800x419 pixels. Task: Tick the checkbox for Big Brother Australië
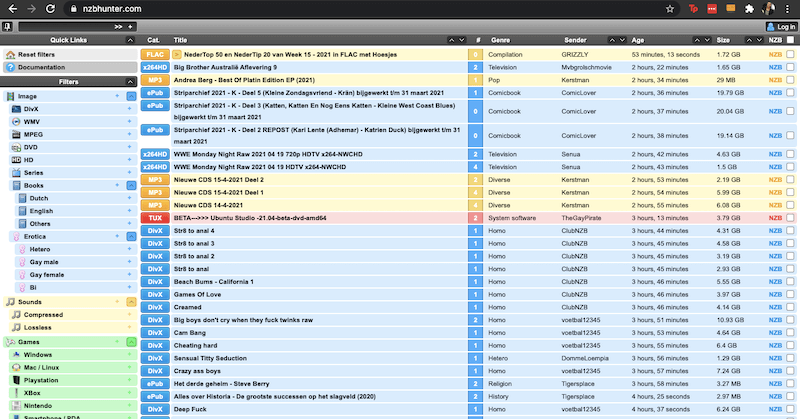[790, 67]
